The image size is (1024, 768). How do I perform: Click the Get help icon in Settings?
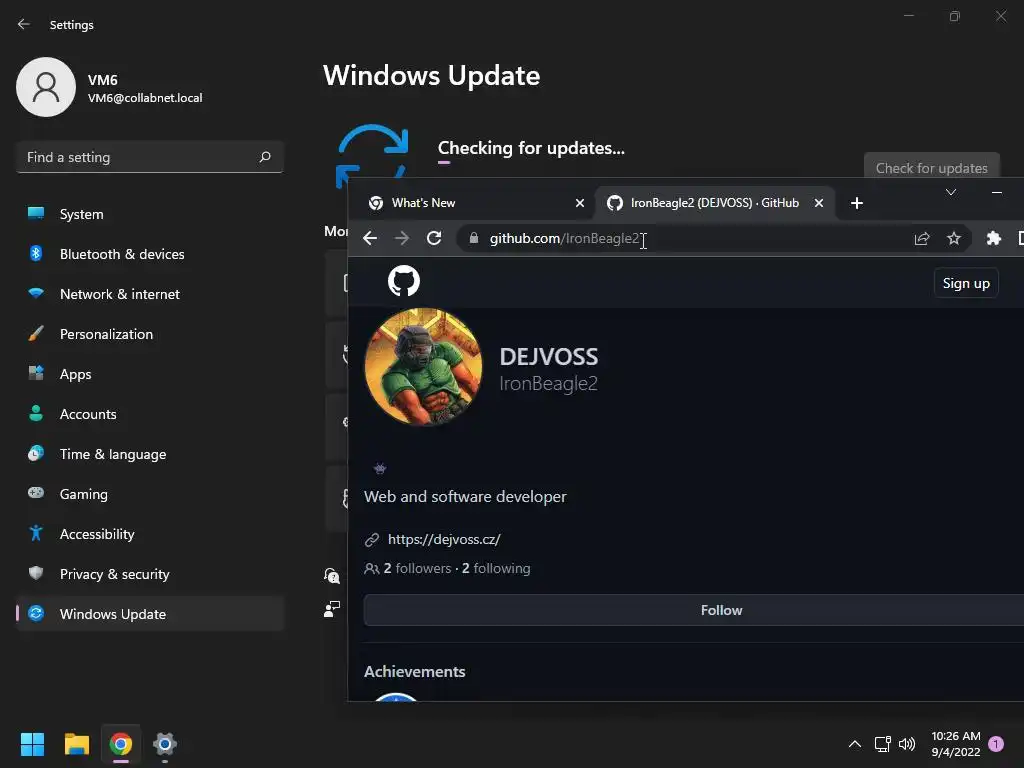(332, 575)
